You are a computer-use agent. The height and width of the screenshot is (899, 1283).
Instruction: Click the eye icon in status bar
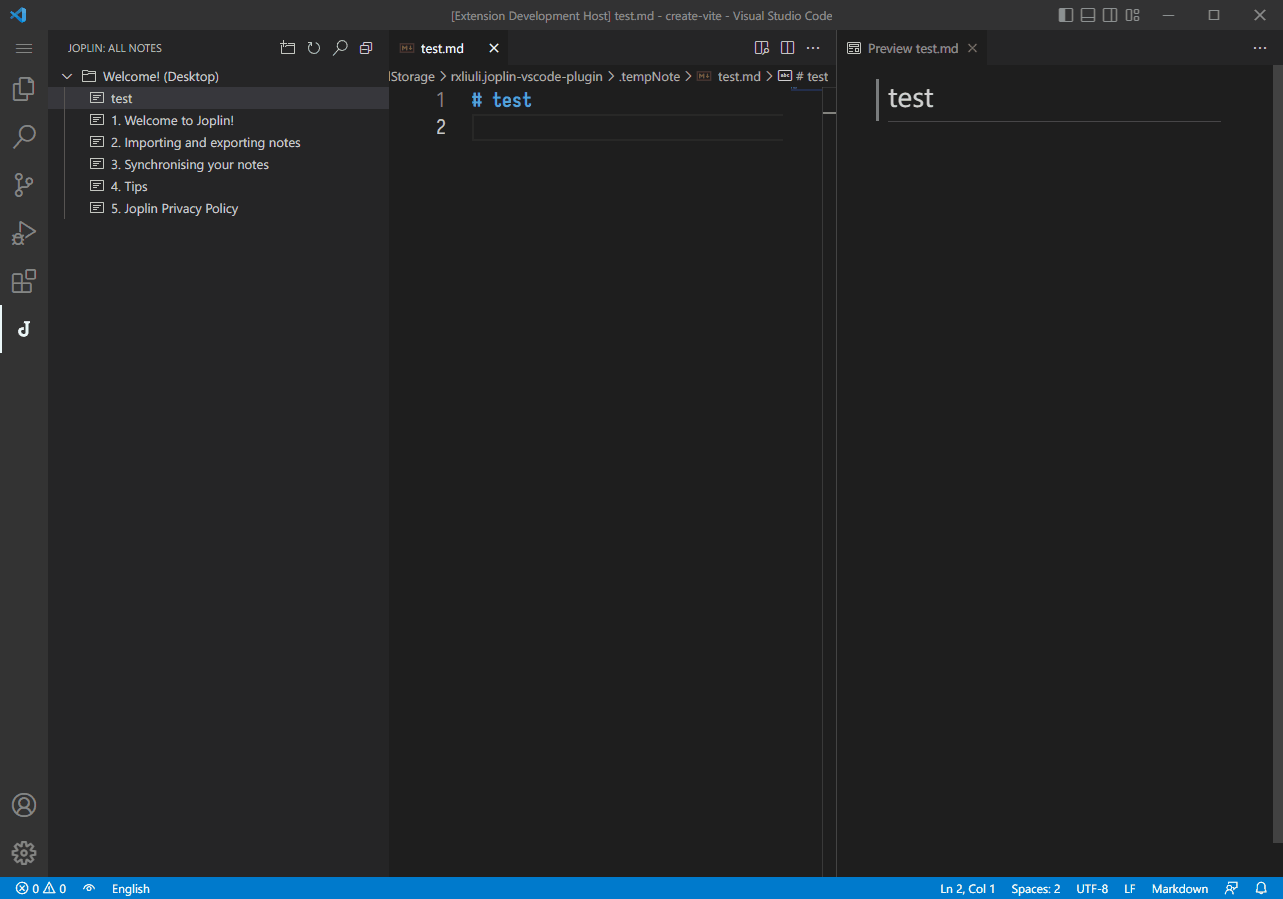89,889
